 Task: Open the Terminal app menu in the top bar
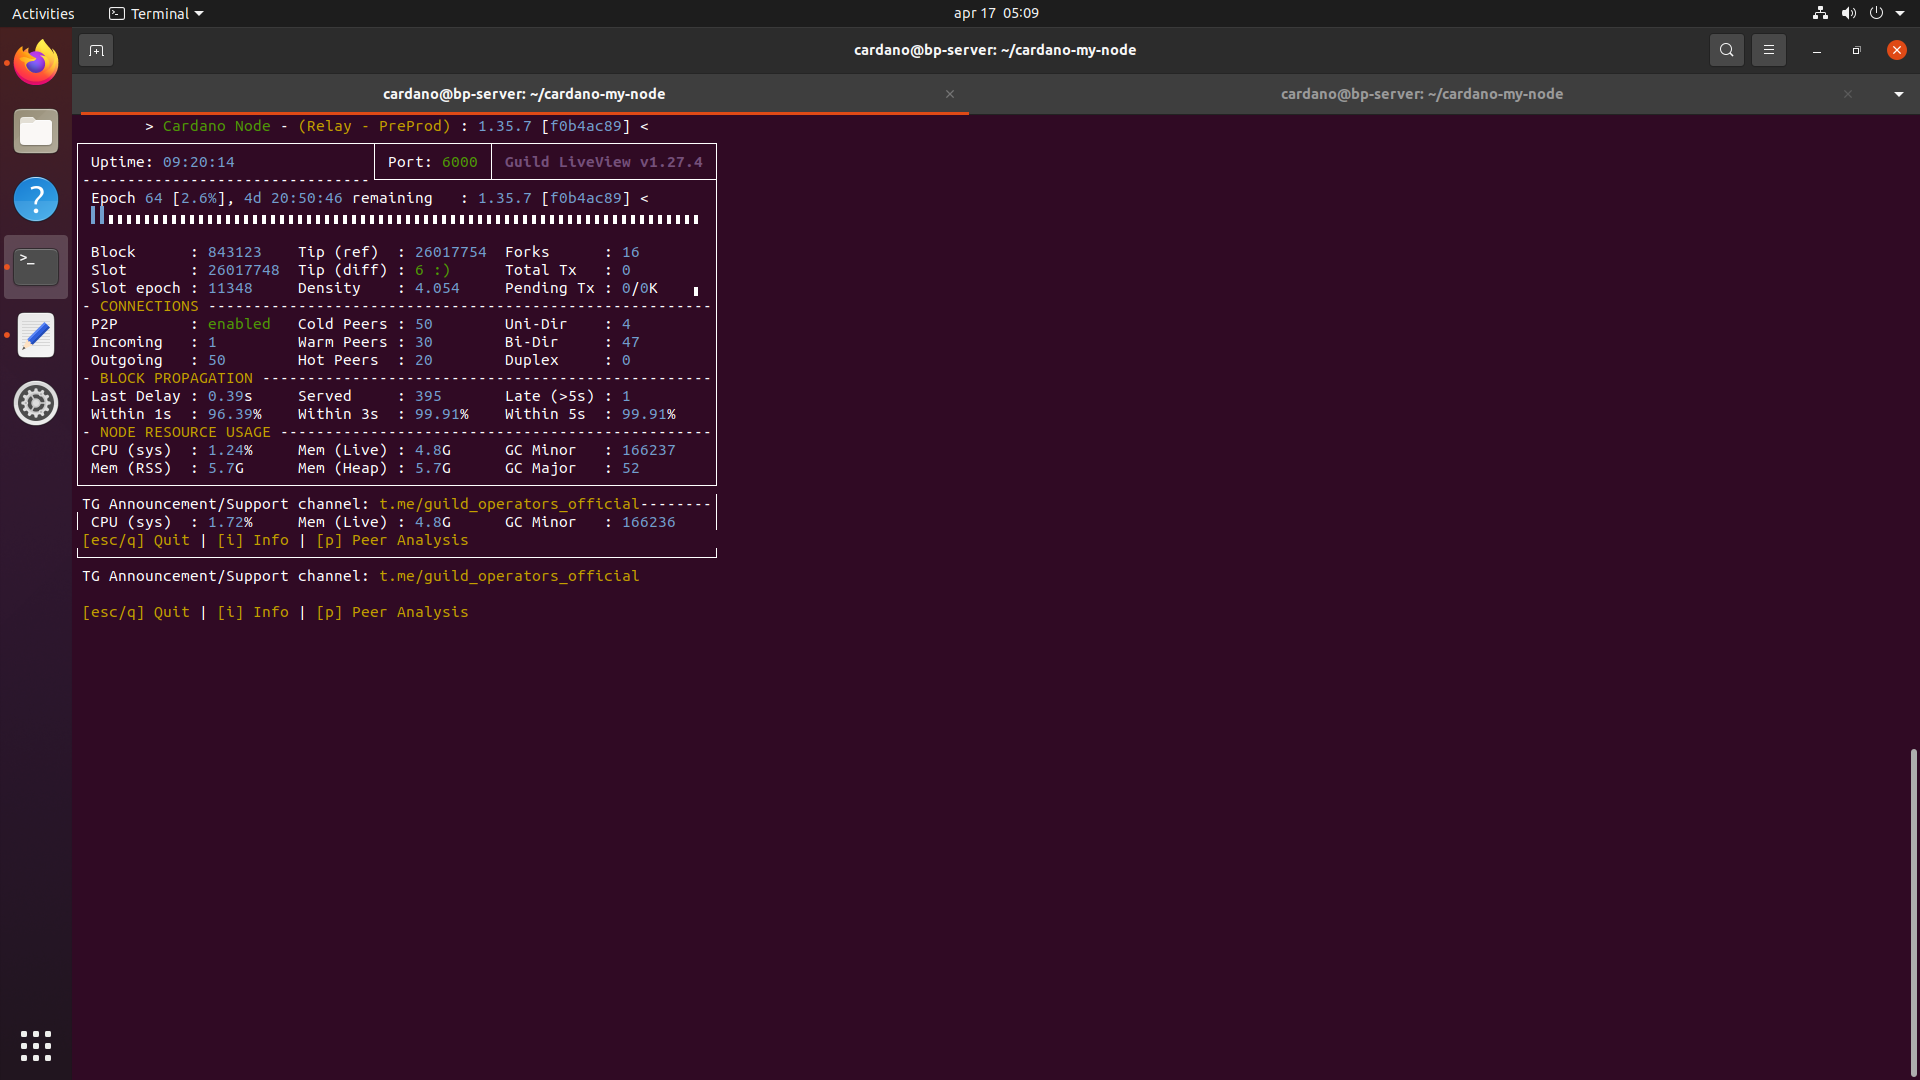tap(156, 13)
